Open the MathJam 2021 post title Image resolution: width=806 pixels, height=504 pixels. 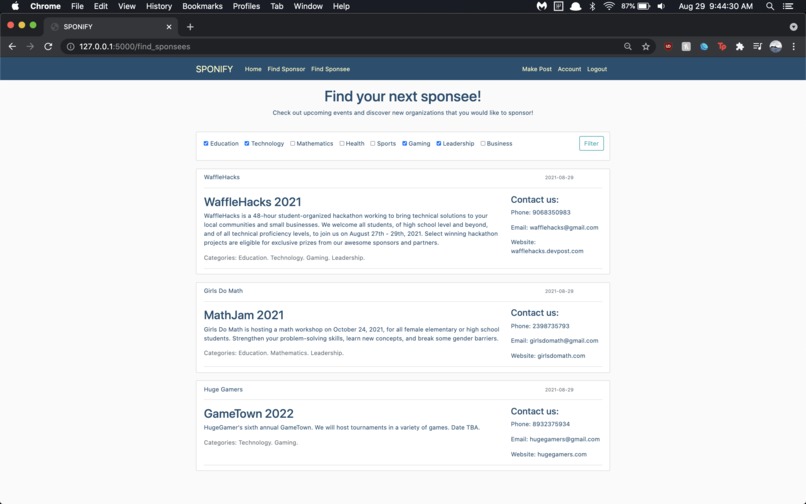click(244, 315)
